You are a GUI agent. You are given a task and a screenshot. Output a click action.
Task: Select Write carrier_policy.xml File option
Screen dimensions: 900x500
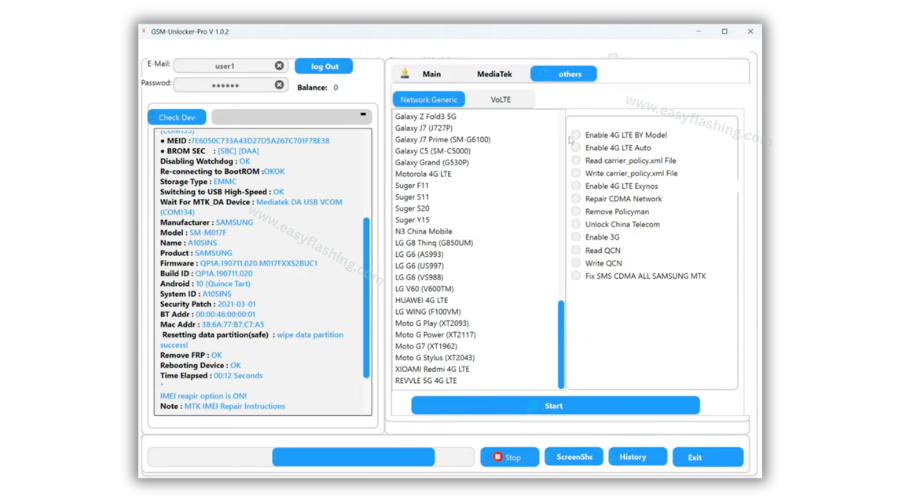(x=576, y=173)
